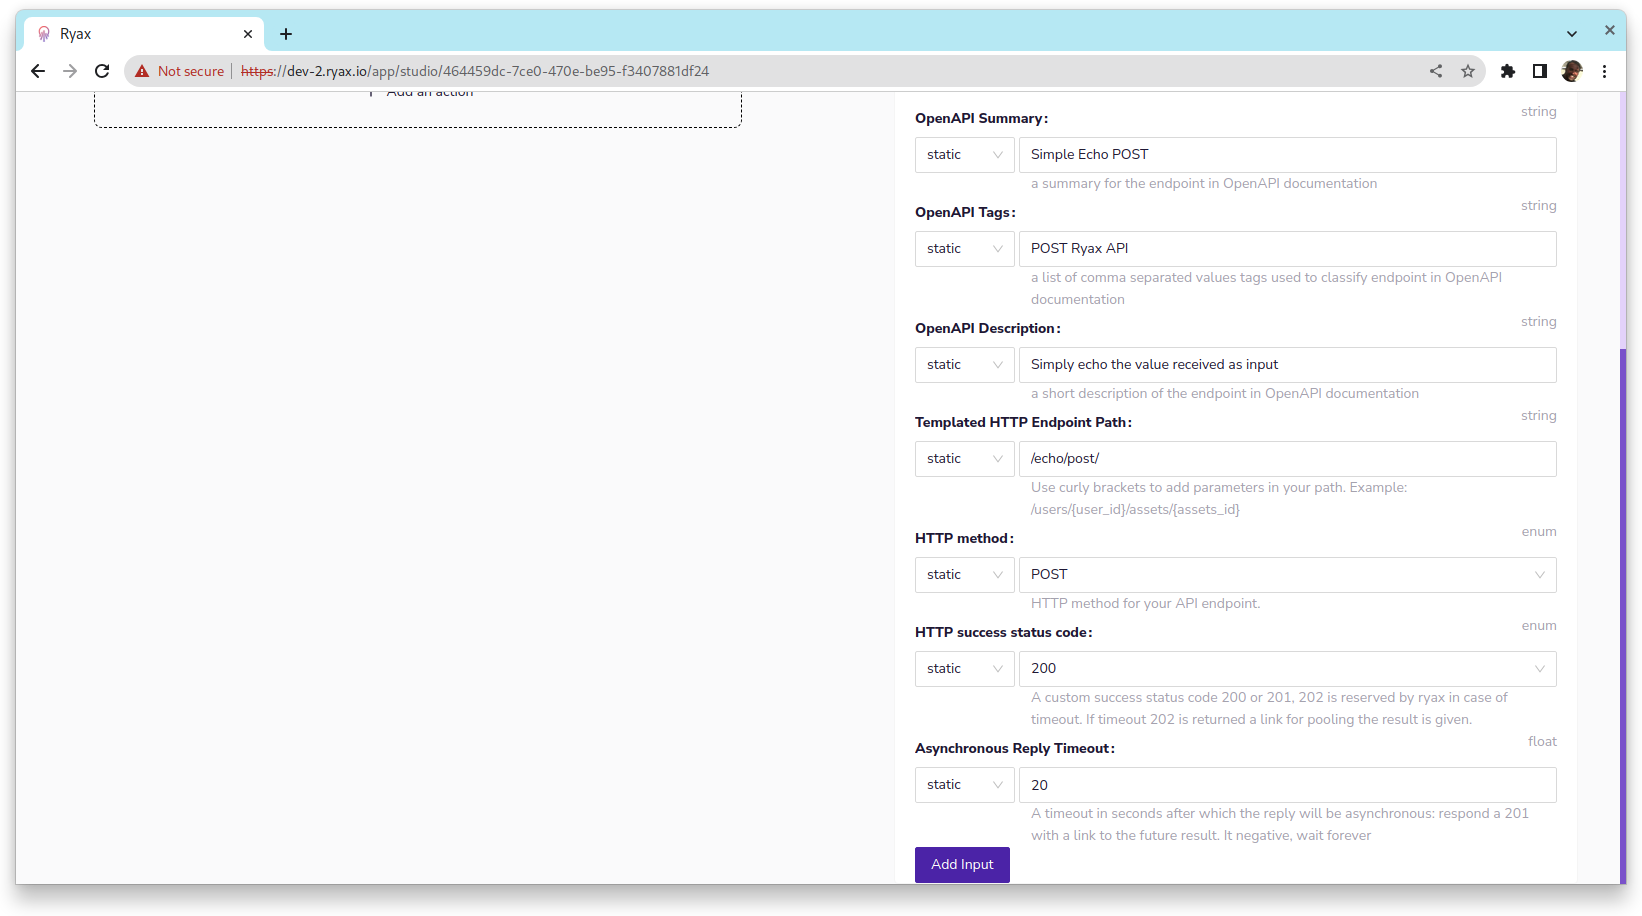
Task: Click the Not secure warning indicator
Action: (x=180, y=71)
